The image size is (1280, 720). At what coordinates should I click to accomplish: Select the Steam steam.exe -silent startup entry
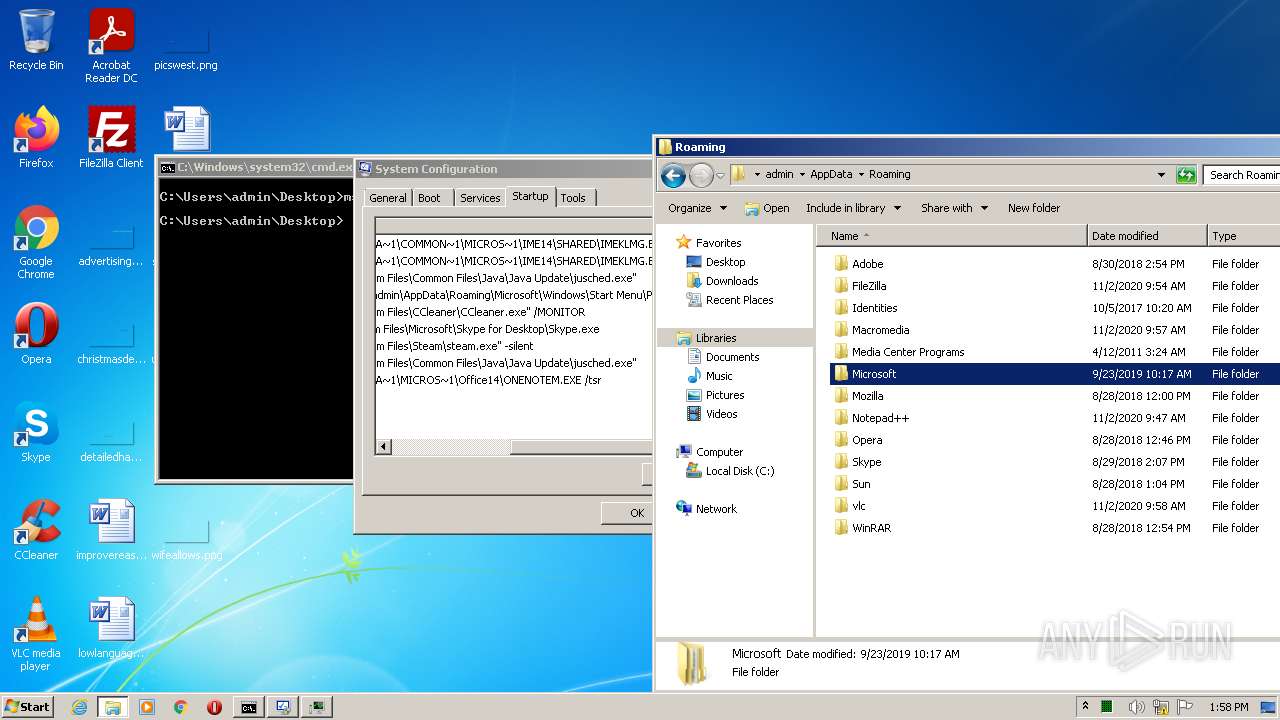click(x=514, y=346)
